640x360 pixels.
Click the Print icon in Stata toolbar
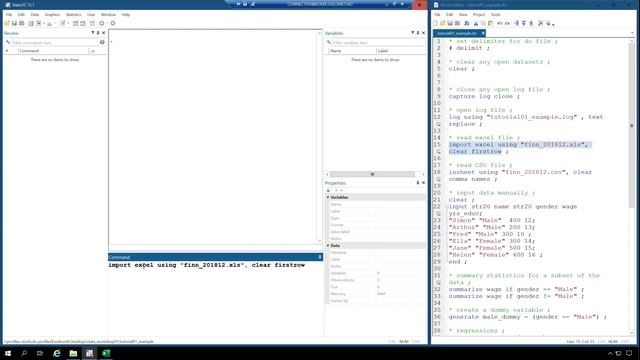(x=22, y=23)
